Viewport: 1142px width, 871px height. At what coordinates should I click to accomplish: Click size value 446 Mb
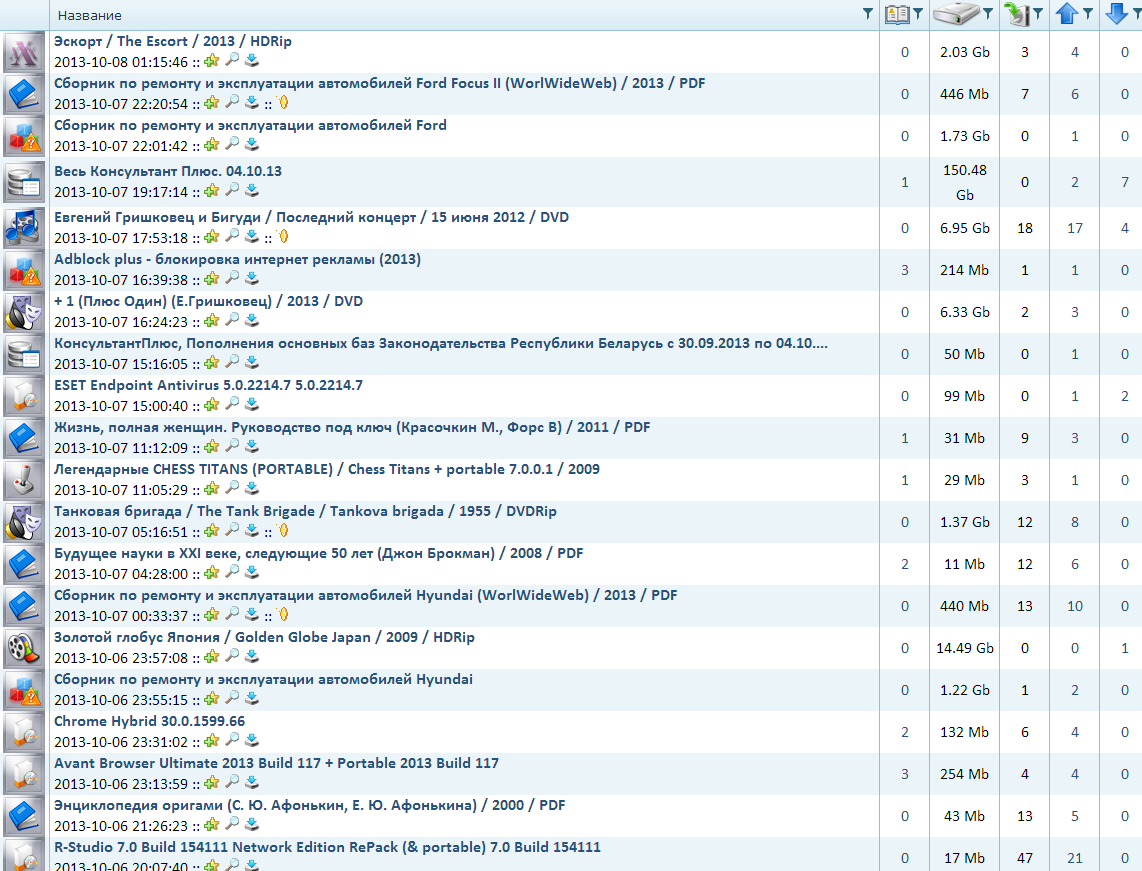(x=964, y=94)
